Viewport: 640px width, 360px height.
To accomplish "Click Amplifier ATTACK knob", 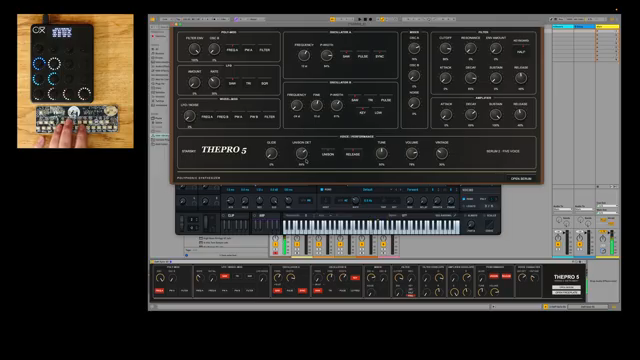I will [446, 115].
